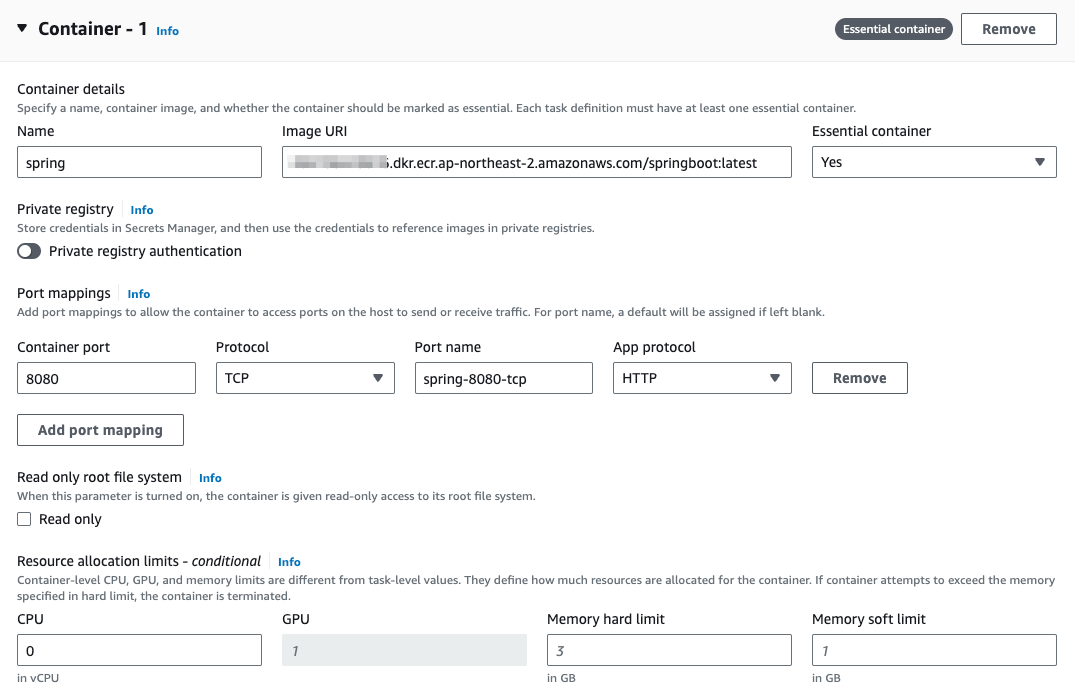
Task: Open Info link next to Port mappings
Action: [139, 294]
